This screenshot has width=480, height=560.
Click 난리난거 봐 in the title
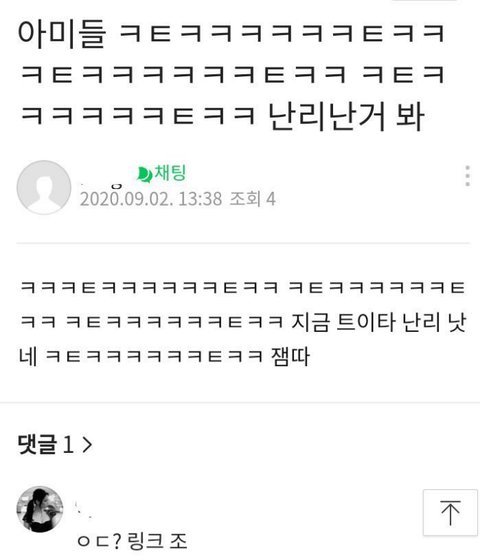click(346, 116)
